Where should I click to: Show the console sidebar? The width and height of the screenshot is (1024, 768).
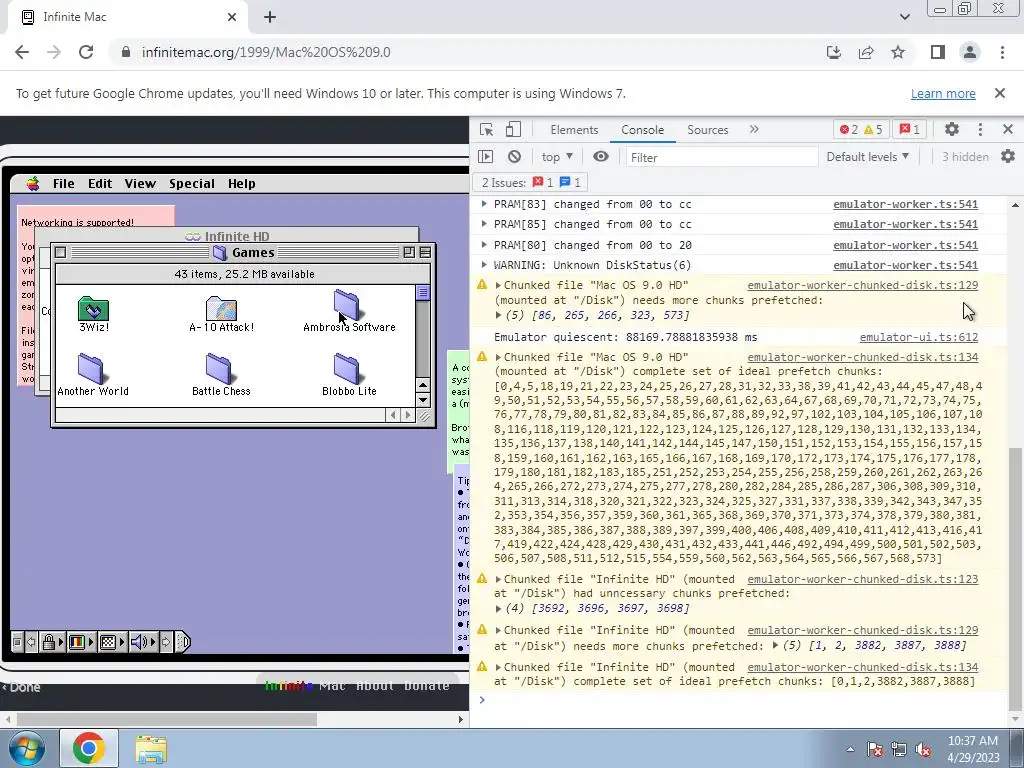[x=486, y=157]
